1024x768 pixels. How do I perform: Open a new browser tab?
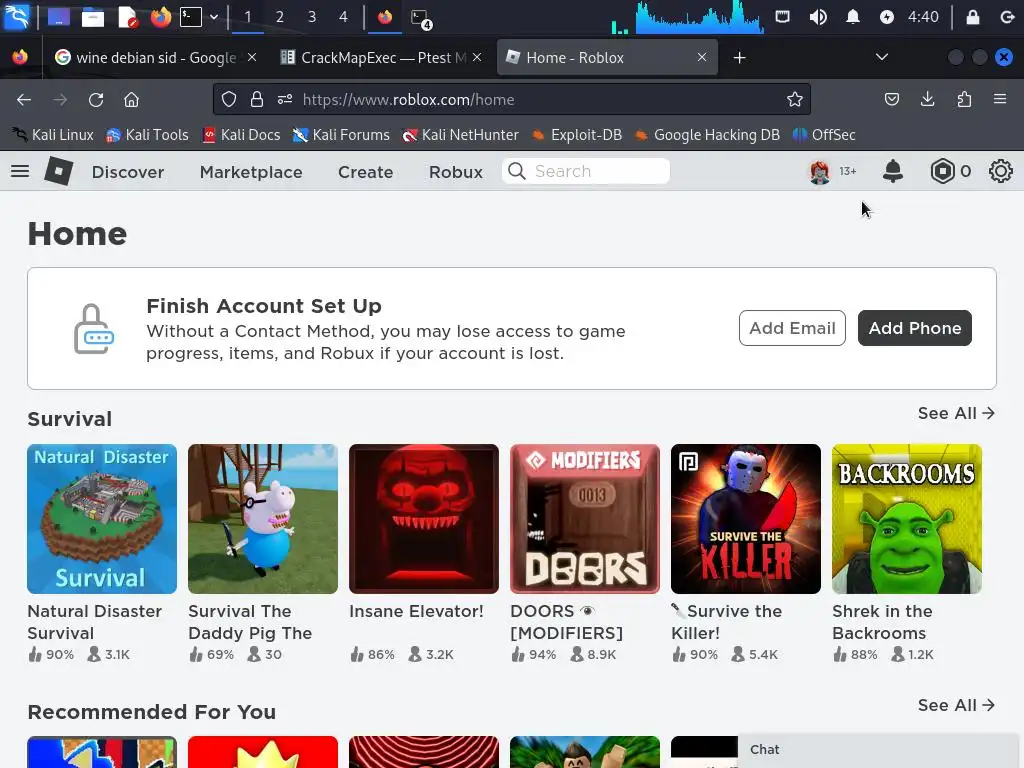coord(739,57)
